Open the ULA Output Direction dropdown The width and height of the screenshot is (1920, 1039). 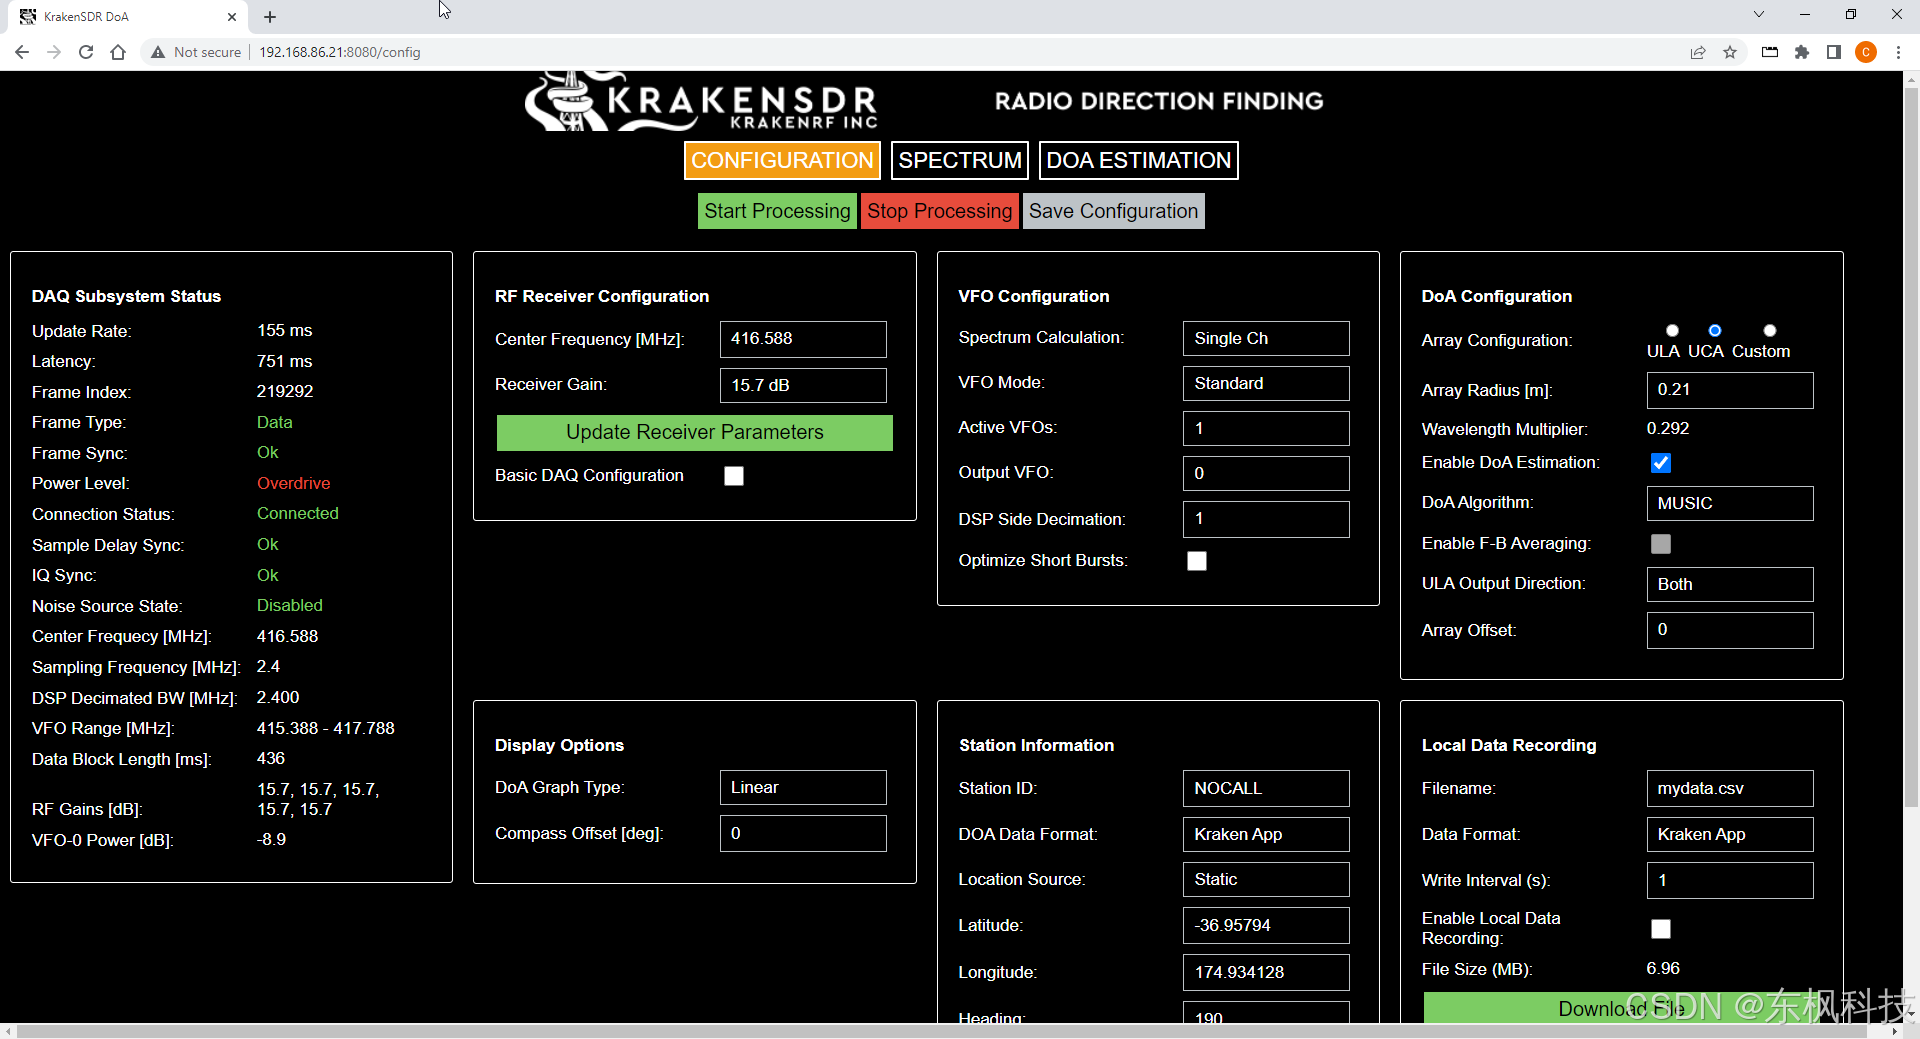point(1730,584)
